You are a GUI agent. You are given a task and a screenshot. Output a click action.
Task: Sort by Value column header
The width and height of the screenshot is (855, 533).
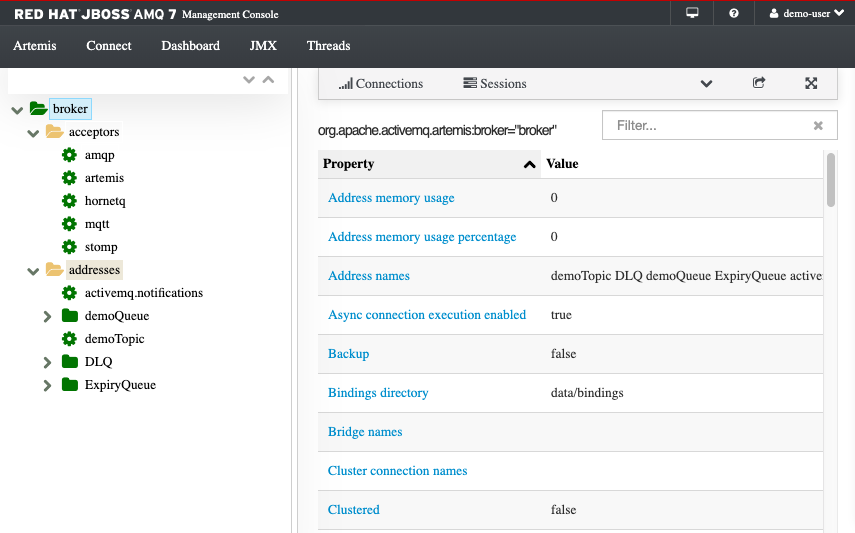coord(562,164)
